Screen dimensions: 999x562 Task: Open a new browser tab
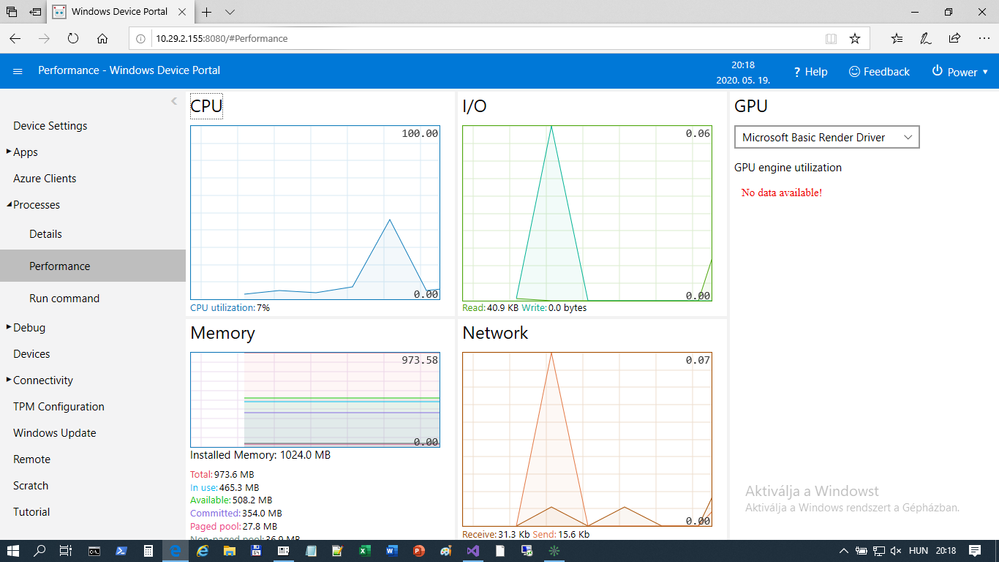pos(206,11)
